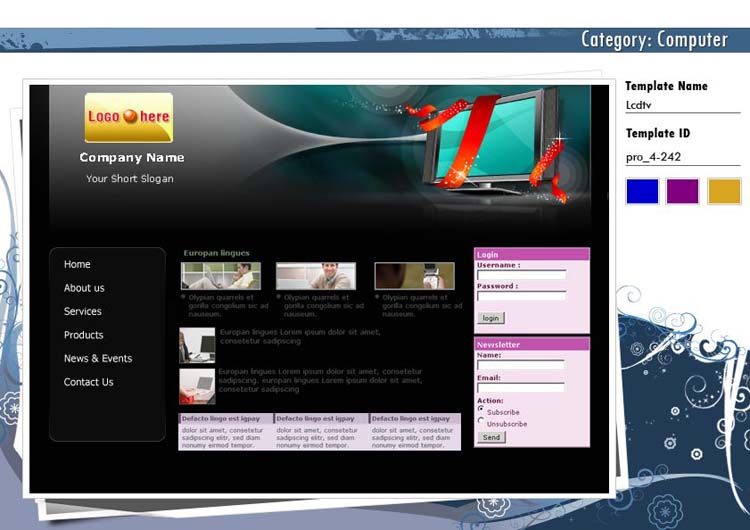Viewport: 750px width, 530px height.
Task: Select the Unsubscribe radio button
Action: point(481,421)
